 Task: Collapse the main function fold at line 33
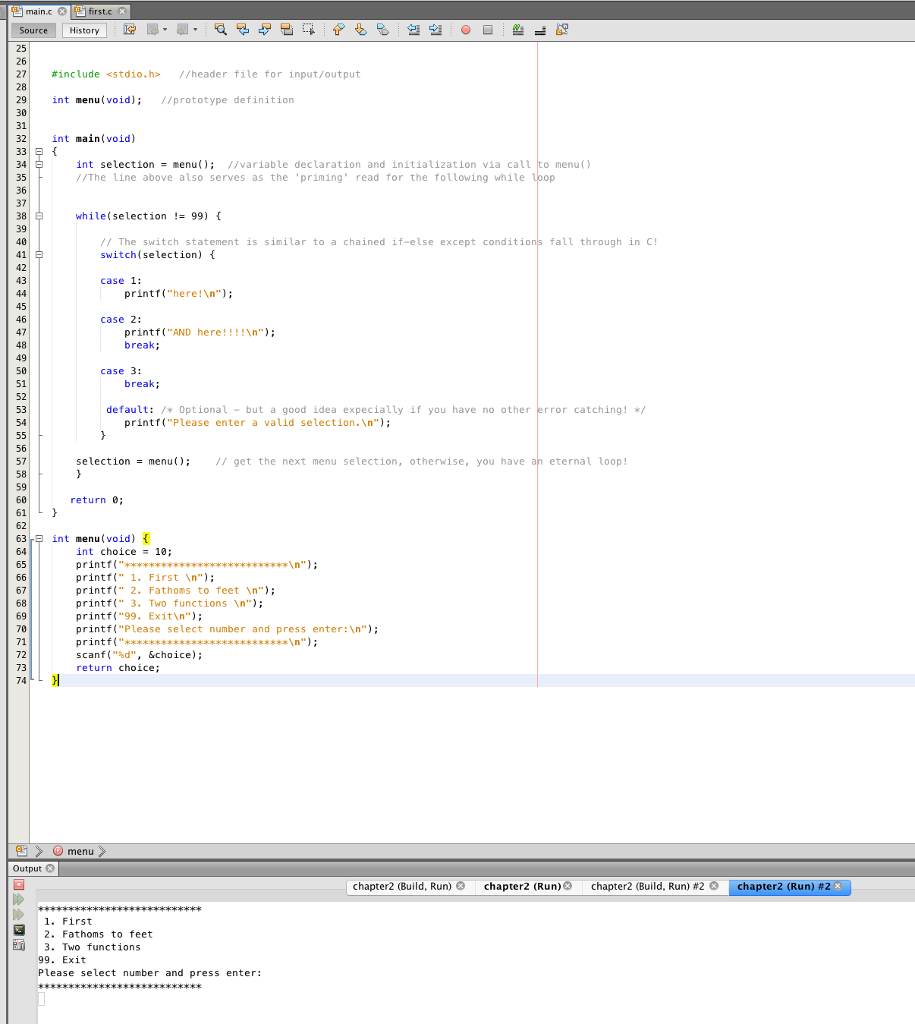point(39,152)
